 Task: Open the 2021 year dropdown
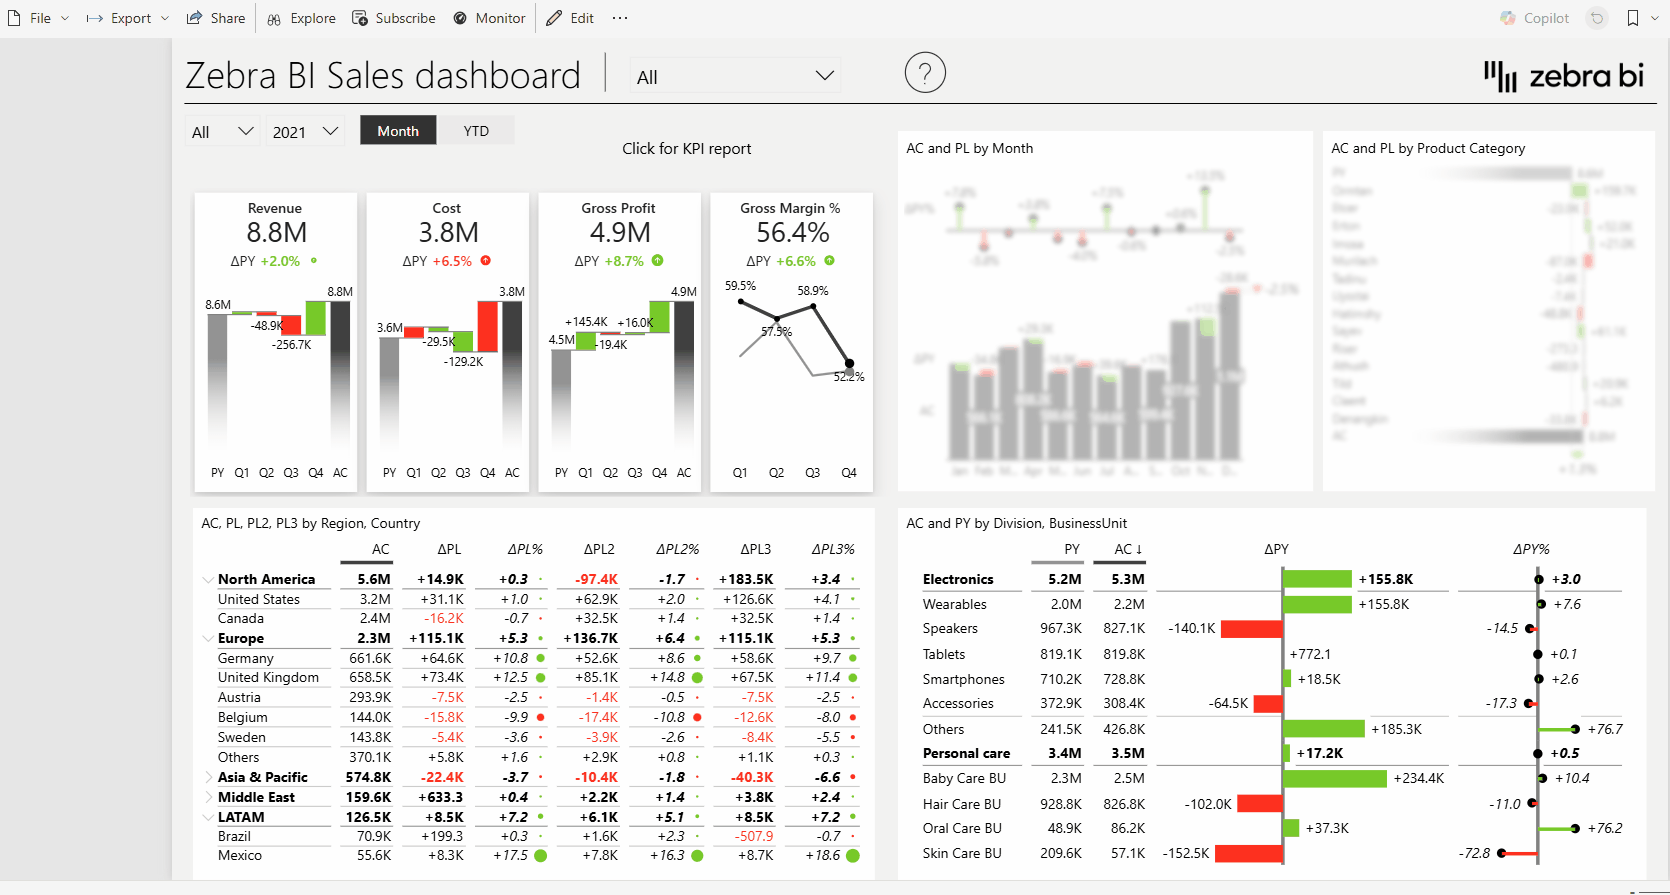click(x=306, y=132)
